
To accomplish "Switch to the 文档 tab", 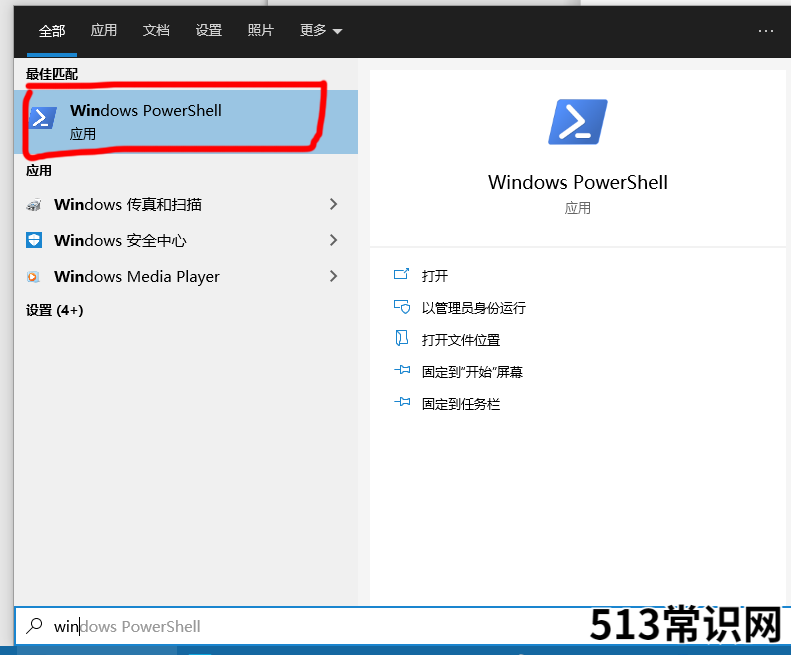I will (x=156, y=30).
